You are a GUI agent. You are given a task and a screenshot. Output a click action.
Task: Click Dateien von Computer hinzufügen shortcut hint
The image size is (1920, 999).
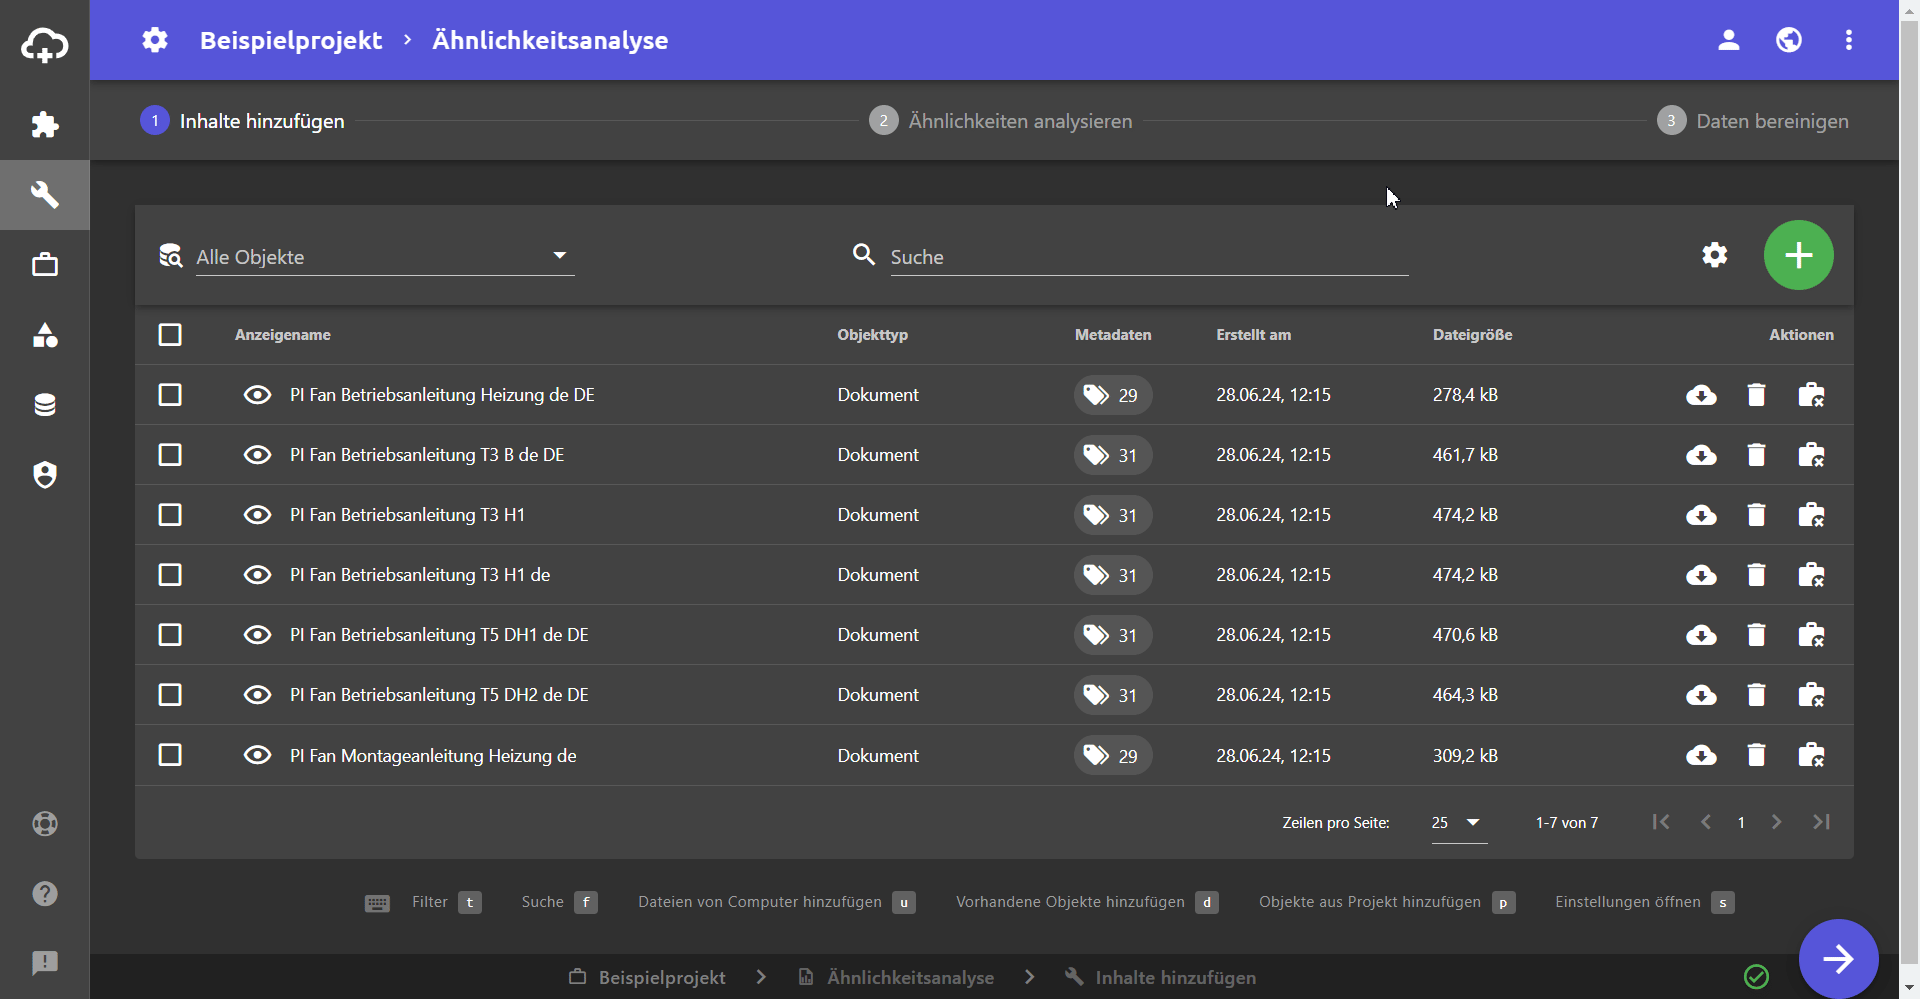776,902
